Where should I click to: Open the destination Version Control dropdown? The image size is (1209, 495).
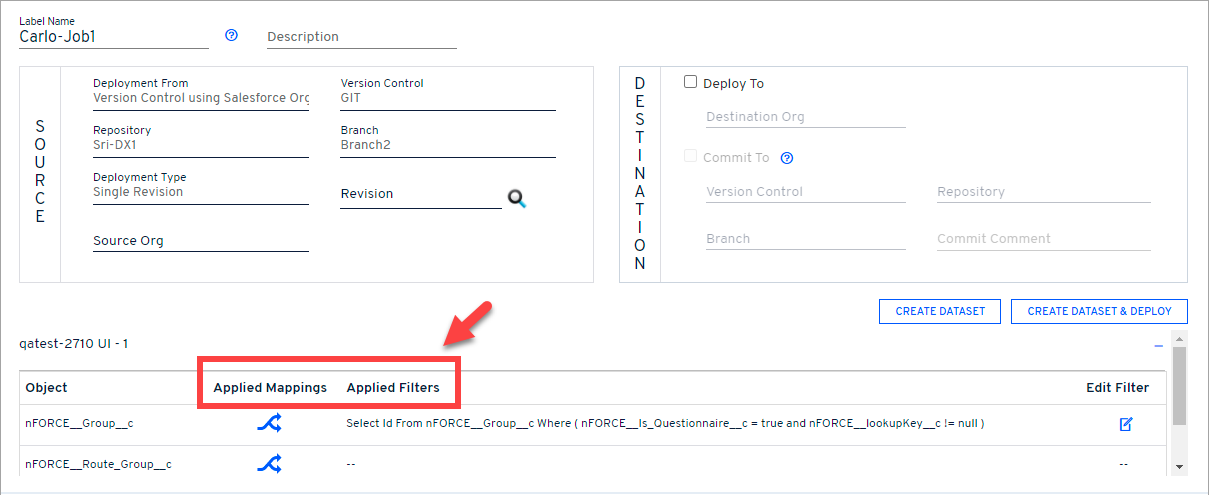805,192
